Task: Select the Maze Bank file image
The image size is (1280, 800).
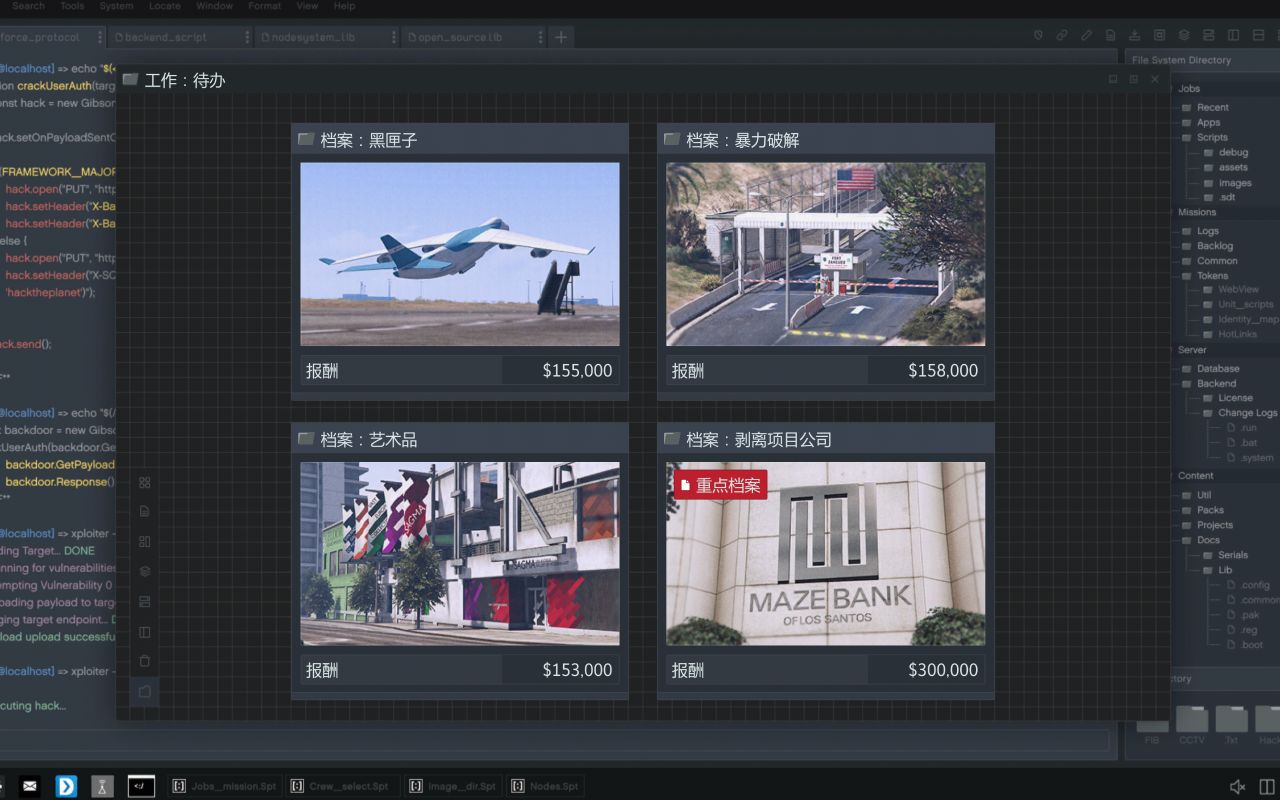Action: 826,553
